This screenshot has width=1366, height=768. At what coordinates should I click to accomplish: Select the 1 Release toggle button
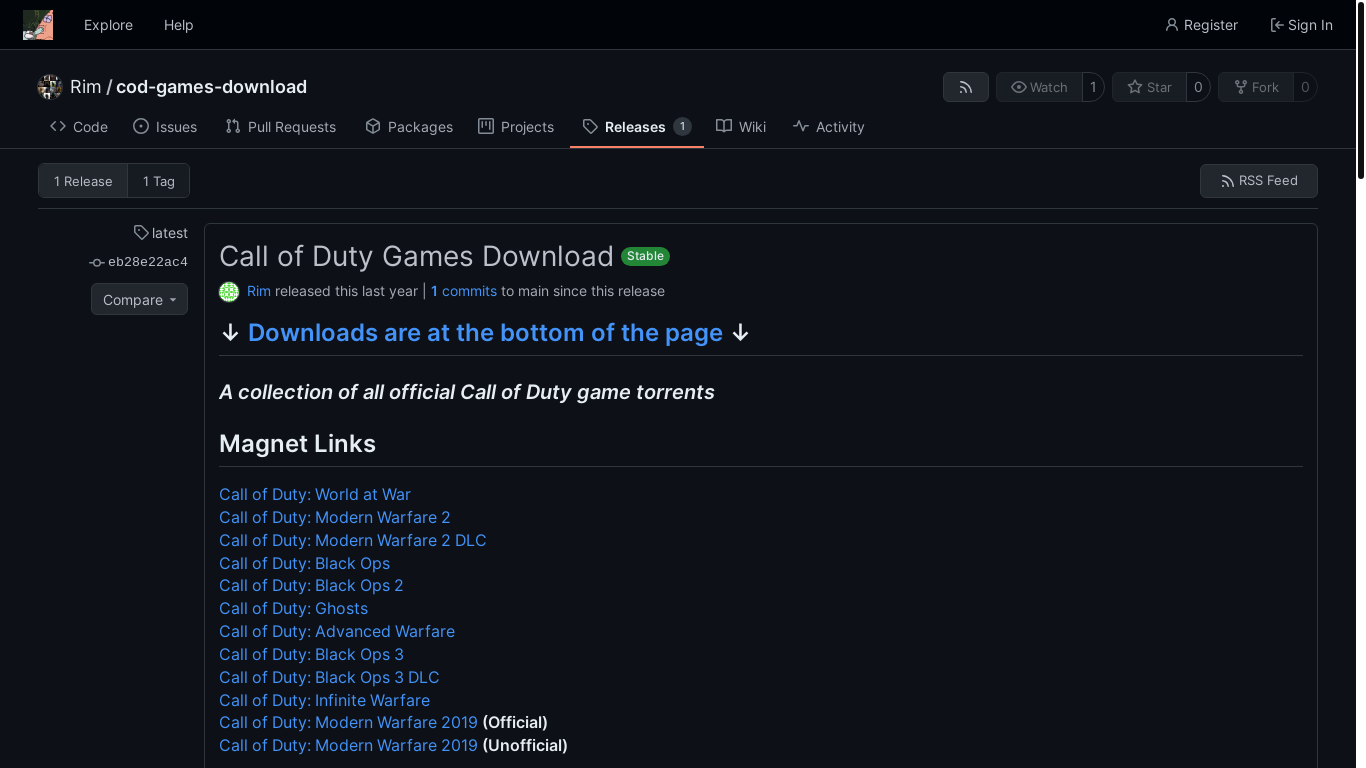tap(83, 181)
